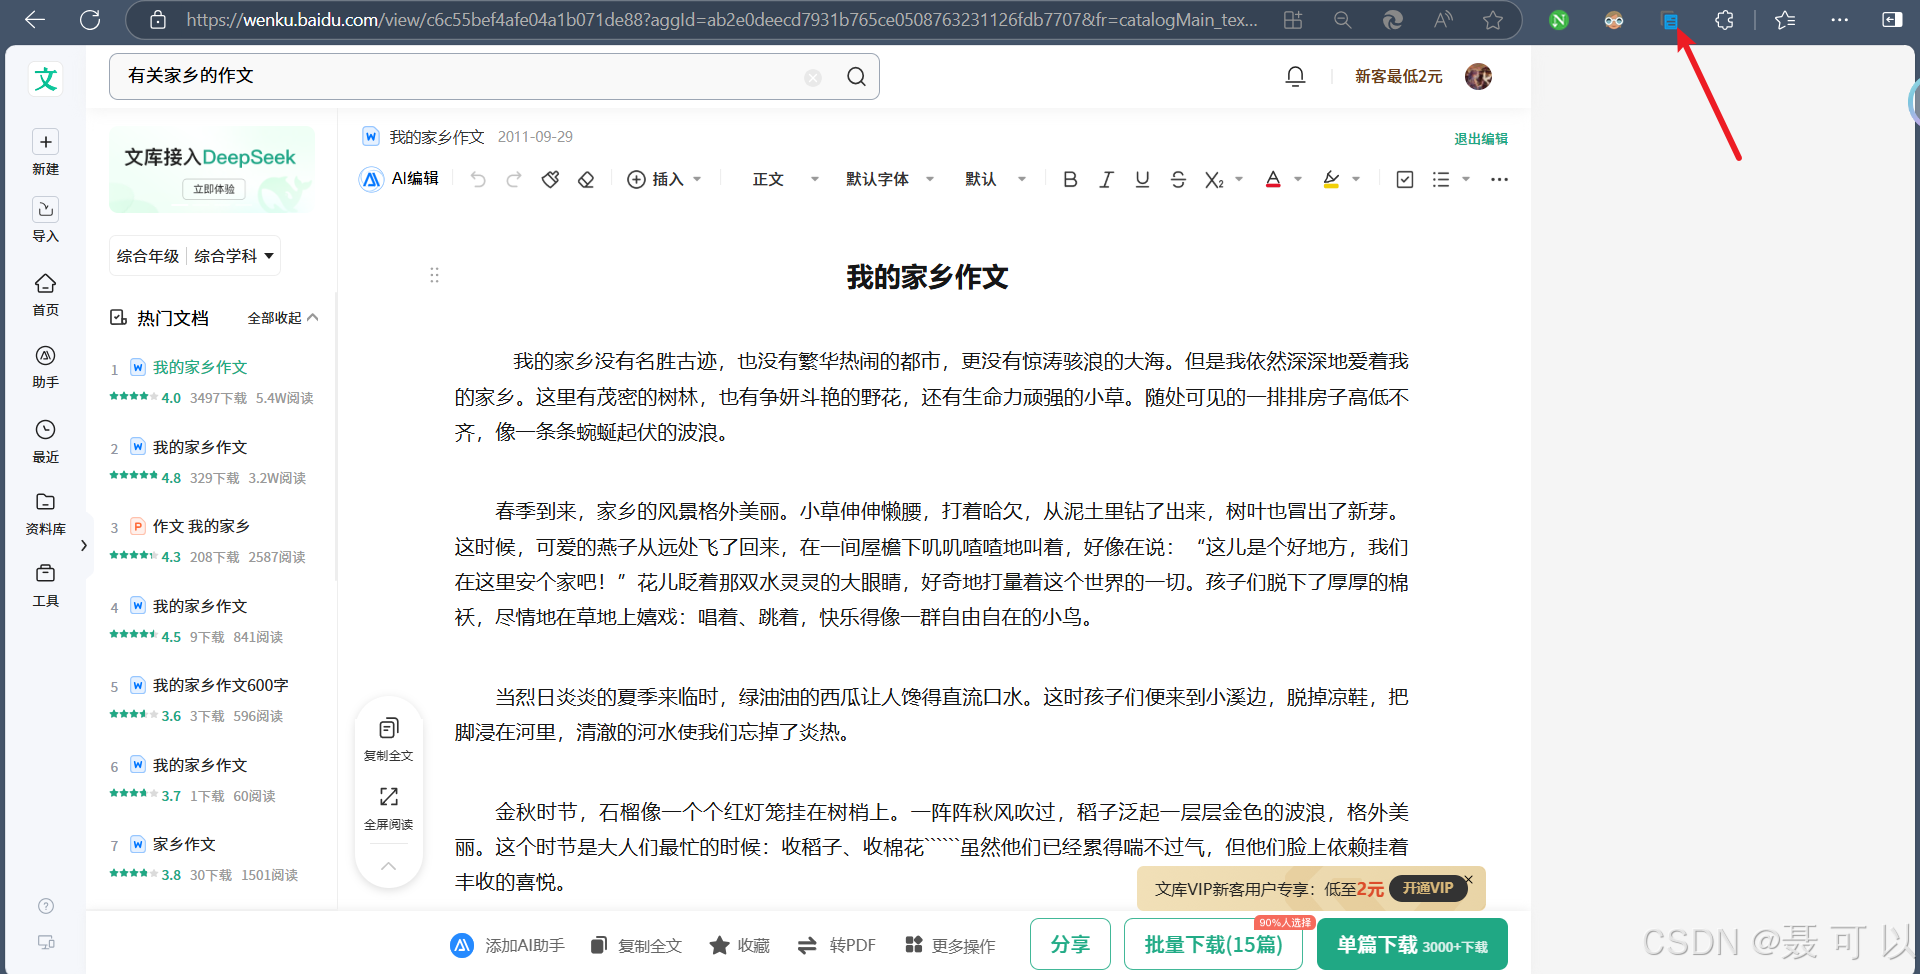The height and width of the screenshot is (974, 1920).
Task: Clear the search box text
Action: pyautogui.click(x=813, y=77)
